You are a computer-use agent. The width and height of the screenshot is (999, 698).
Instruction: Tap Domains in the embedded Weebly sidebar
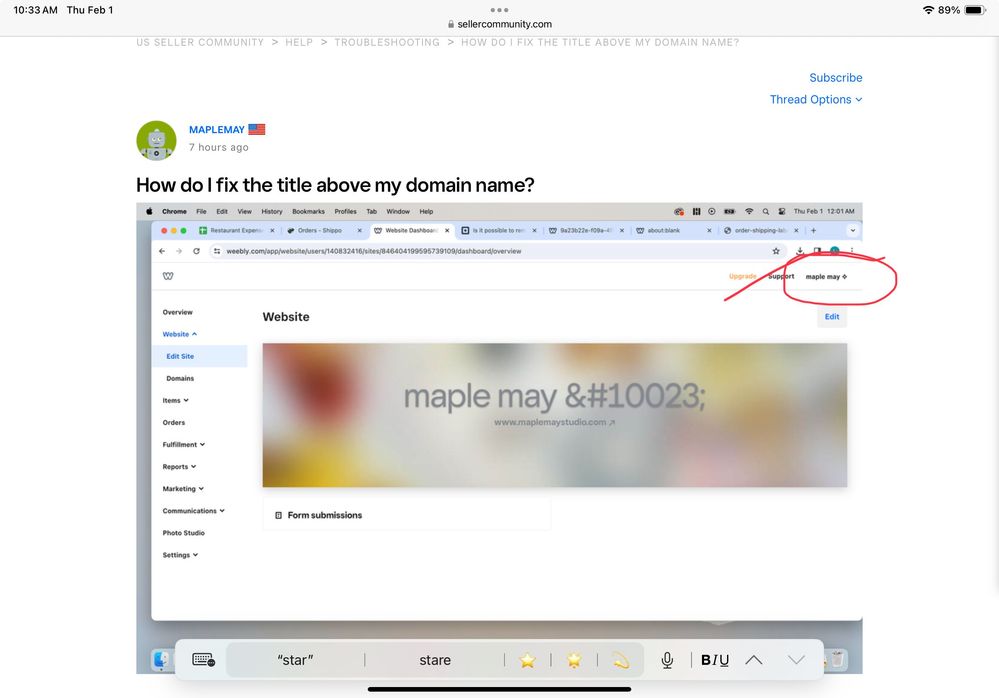coord(180,378)
